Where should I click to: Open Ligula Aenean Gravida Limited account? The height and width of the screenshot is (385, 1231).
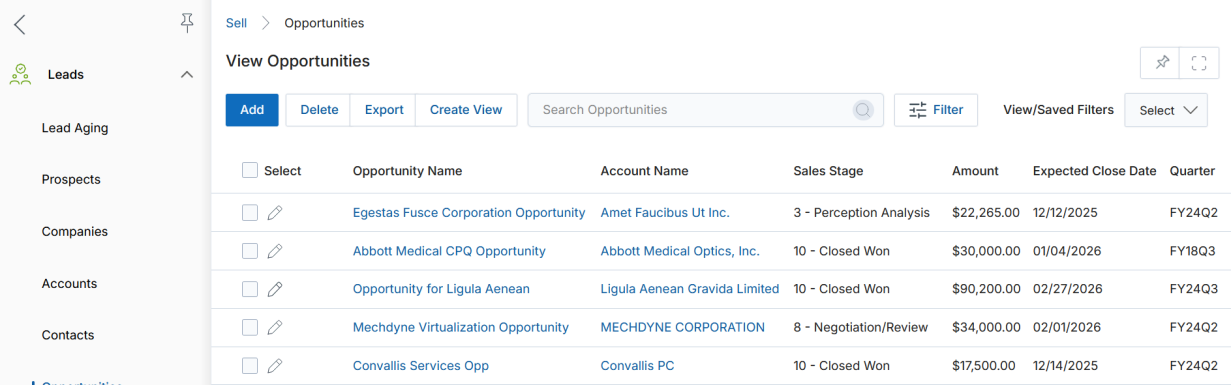(690, 289)
